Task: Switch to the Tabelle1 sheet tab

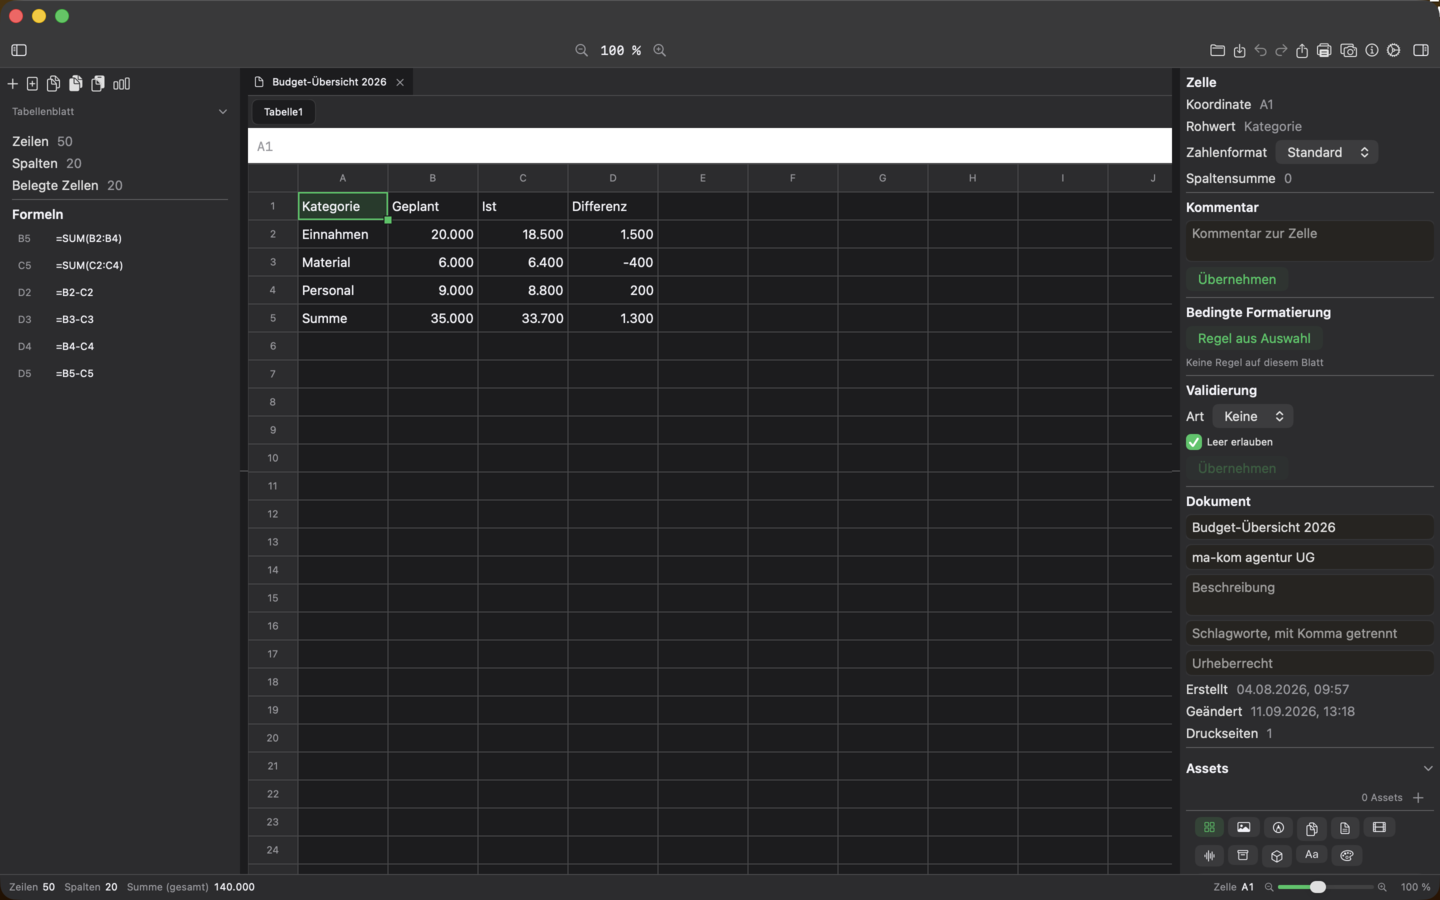Action: click(283, 112)
